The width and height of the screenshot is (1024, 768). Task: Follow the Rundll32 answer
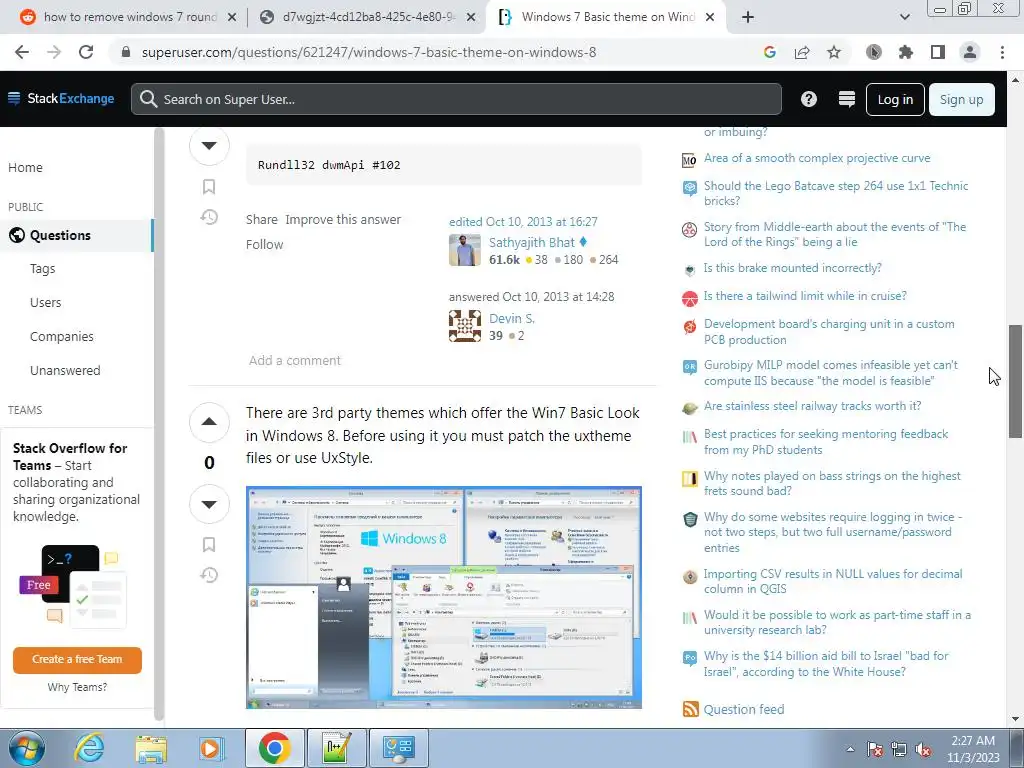(264, 244)
